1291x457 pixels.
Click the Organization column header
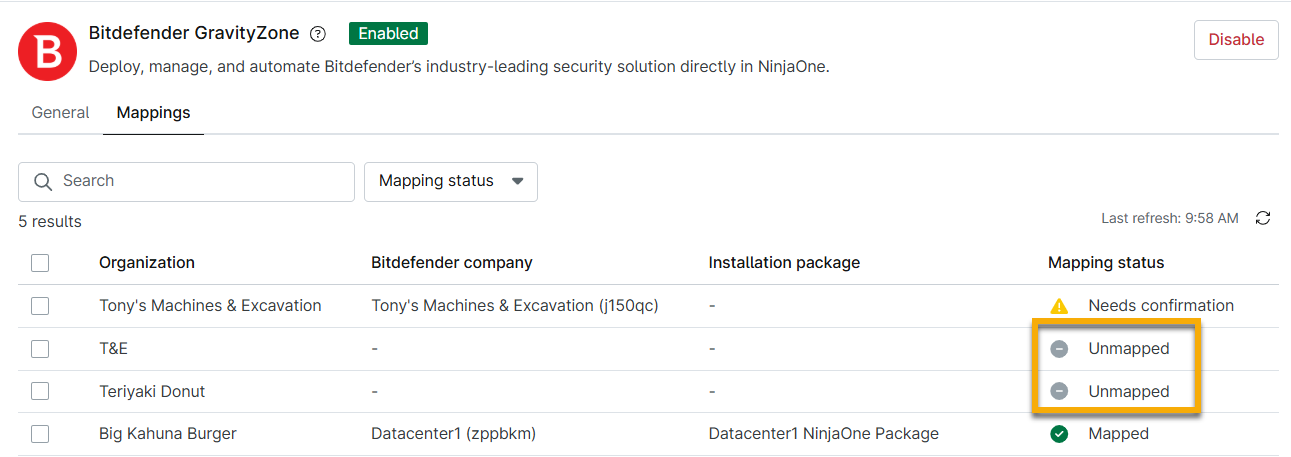tap(147, 263)
